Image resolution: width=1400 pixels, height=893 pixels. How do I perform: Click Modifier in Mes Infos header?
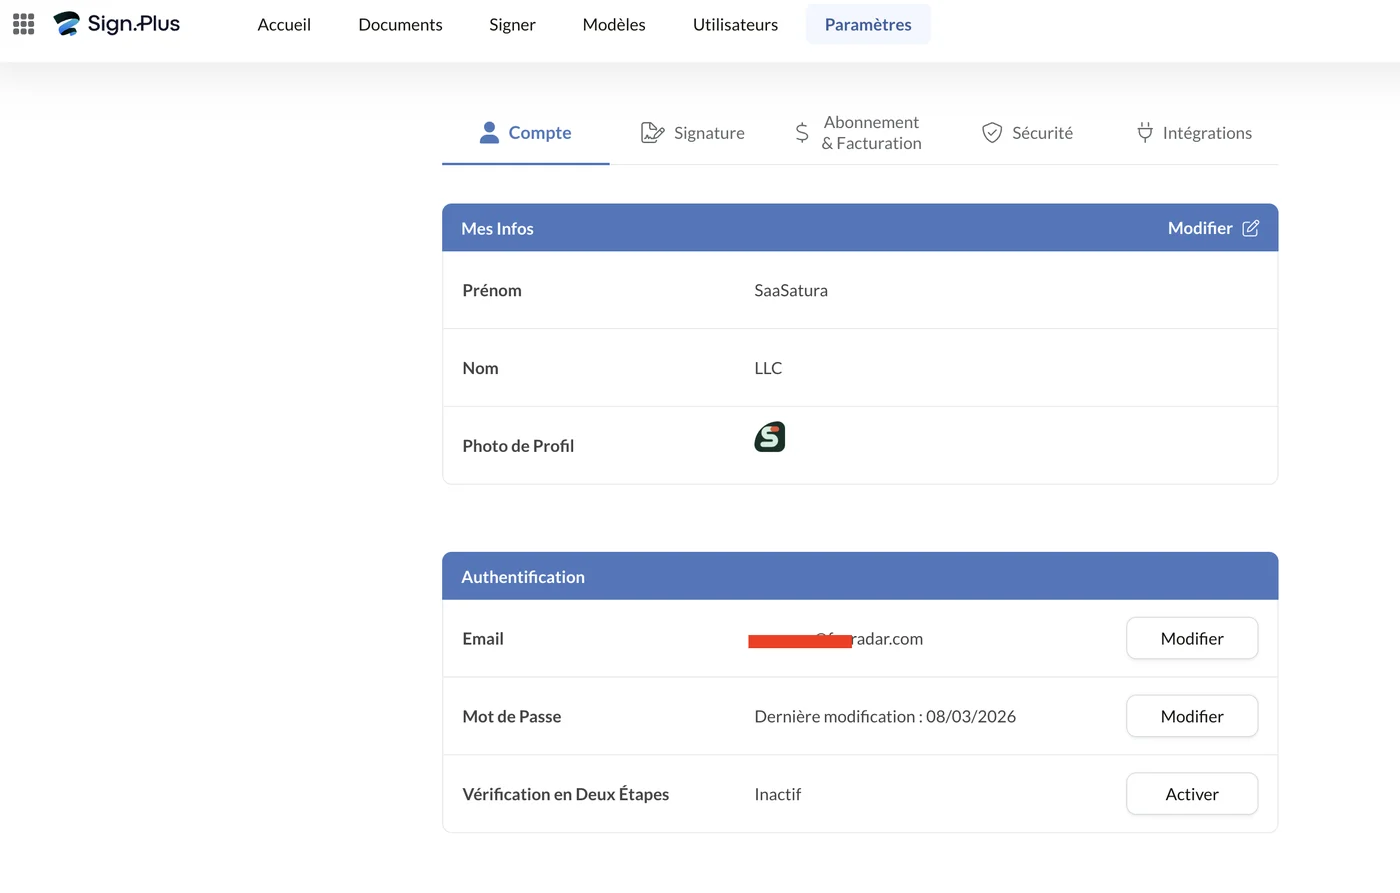tap(1200, 228)
